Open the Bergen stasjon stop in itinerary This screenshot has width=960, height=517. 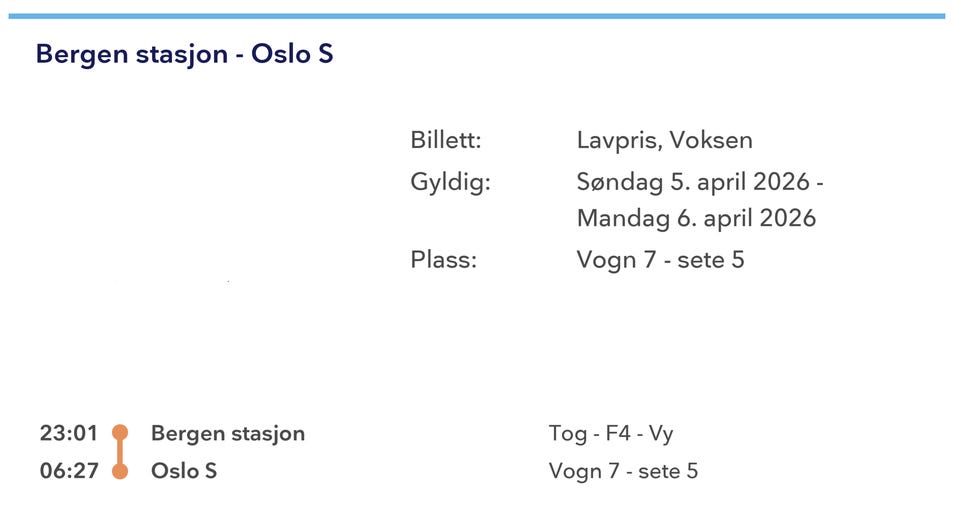(228, 433)
